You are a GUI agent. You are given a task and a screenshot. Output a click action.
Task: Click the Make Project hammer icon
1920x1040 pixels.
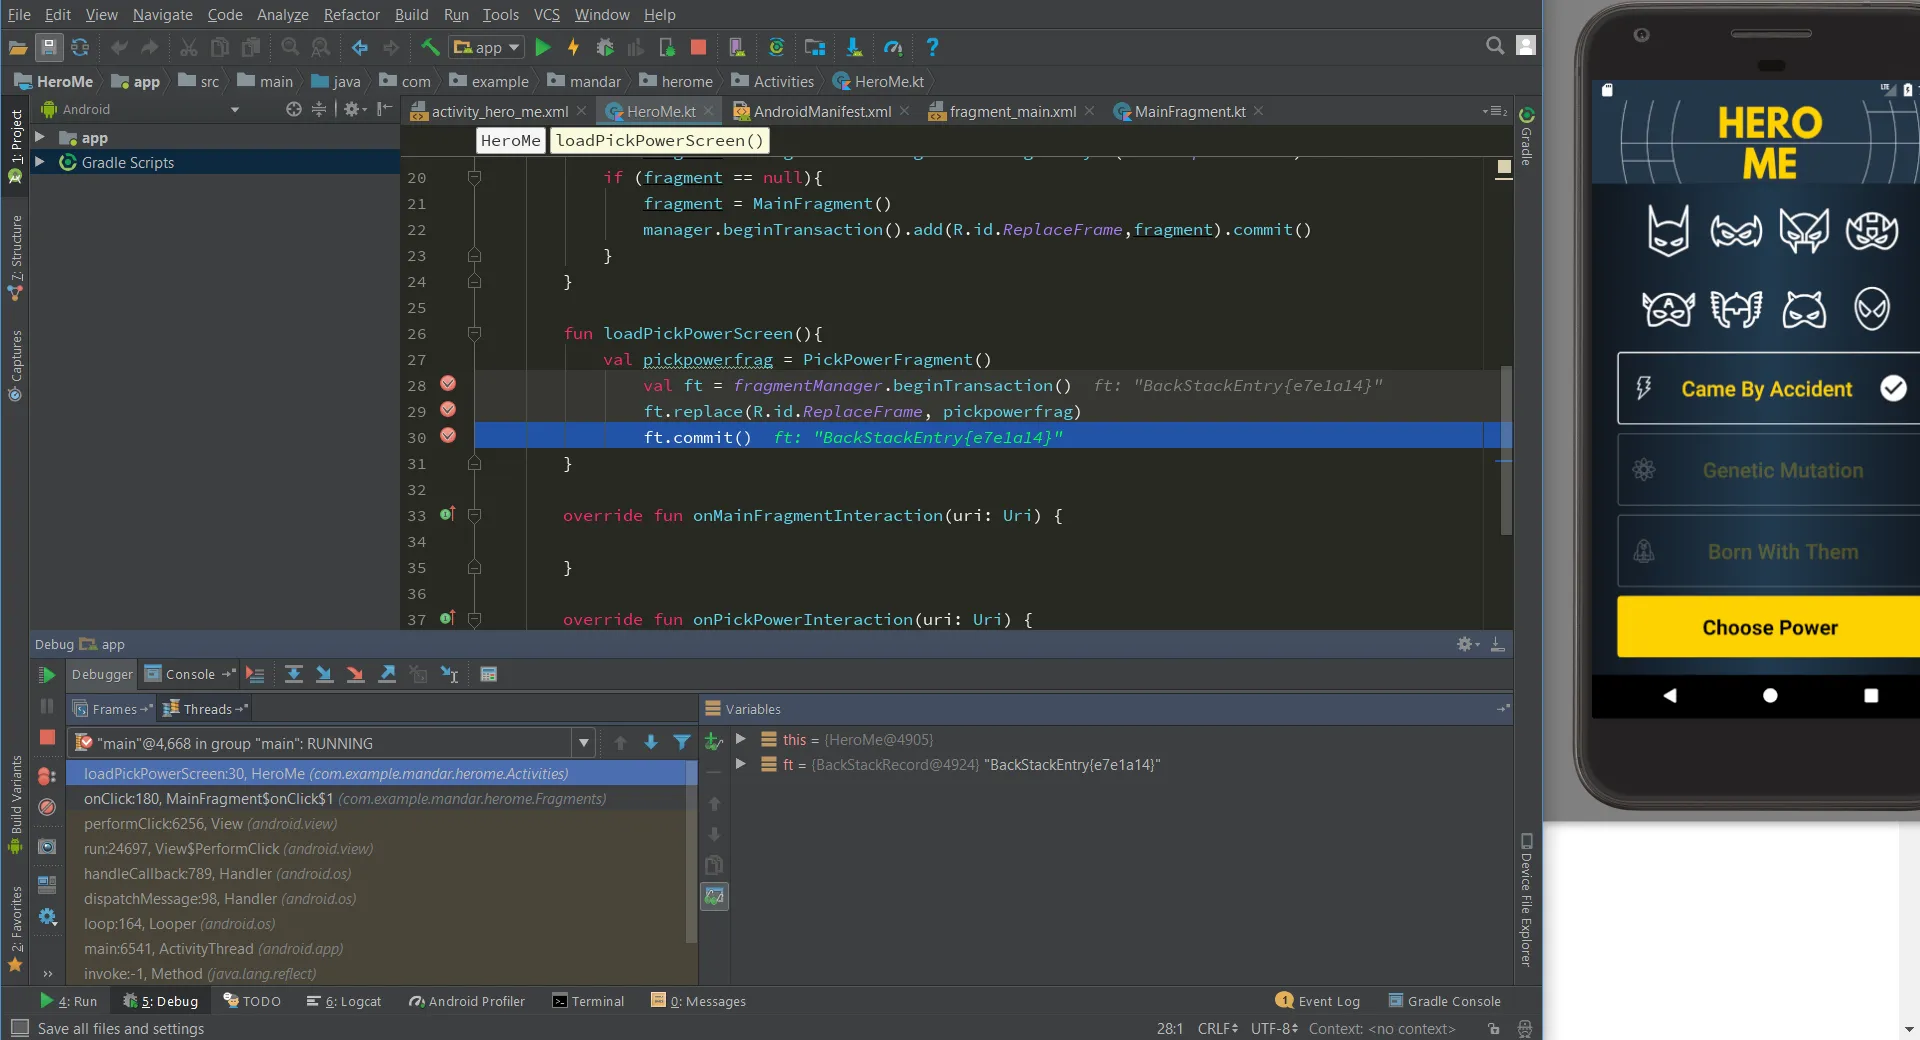[x=430, y=47]
